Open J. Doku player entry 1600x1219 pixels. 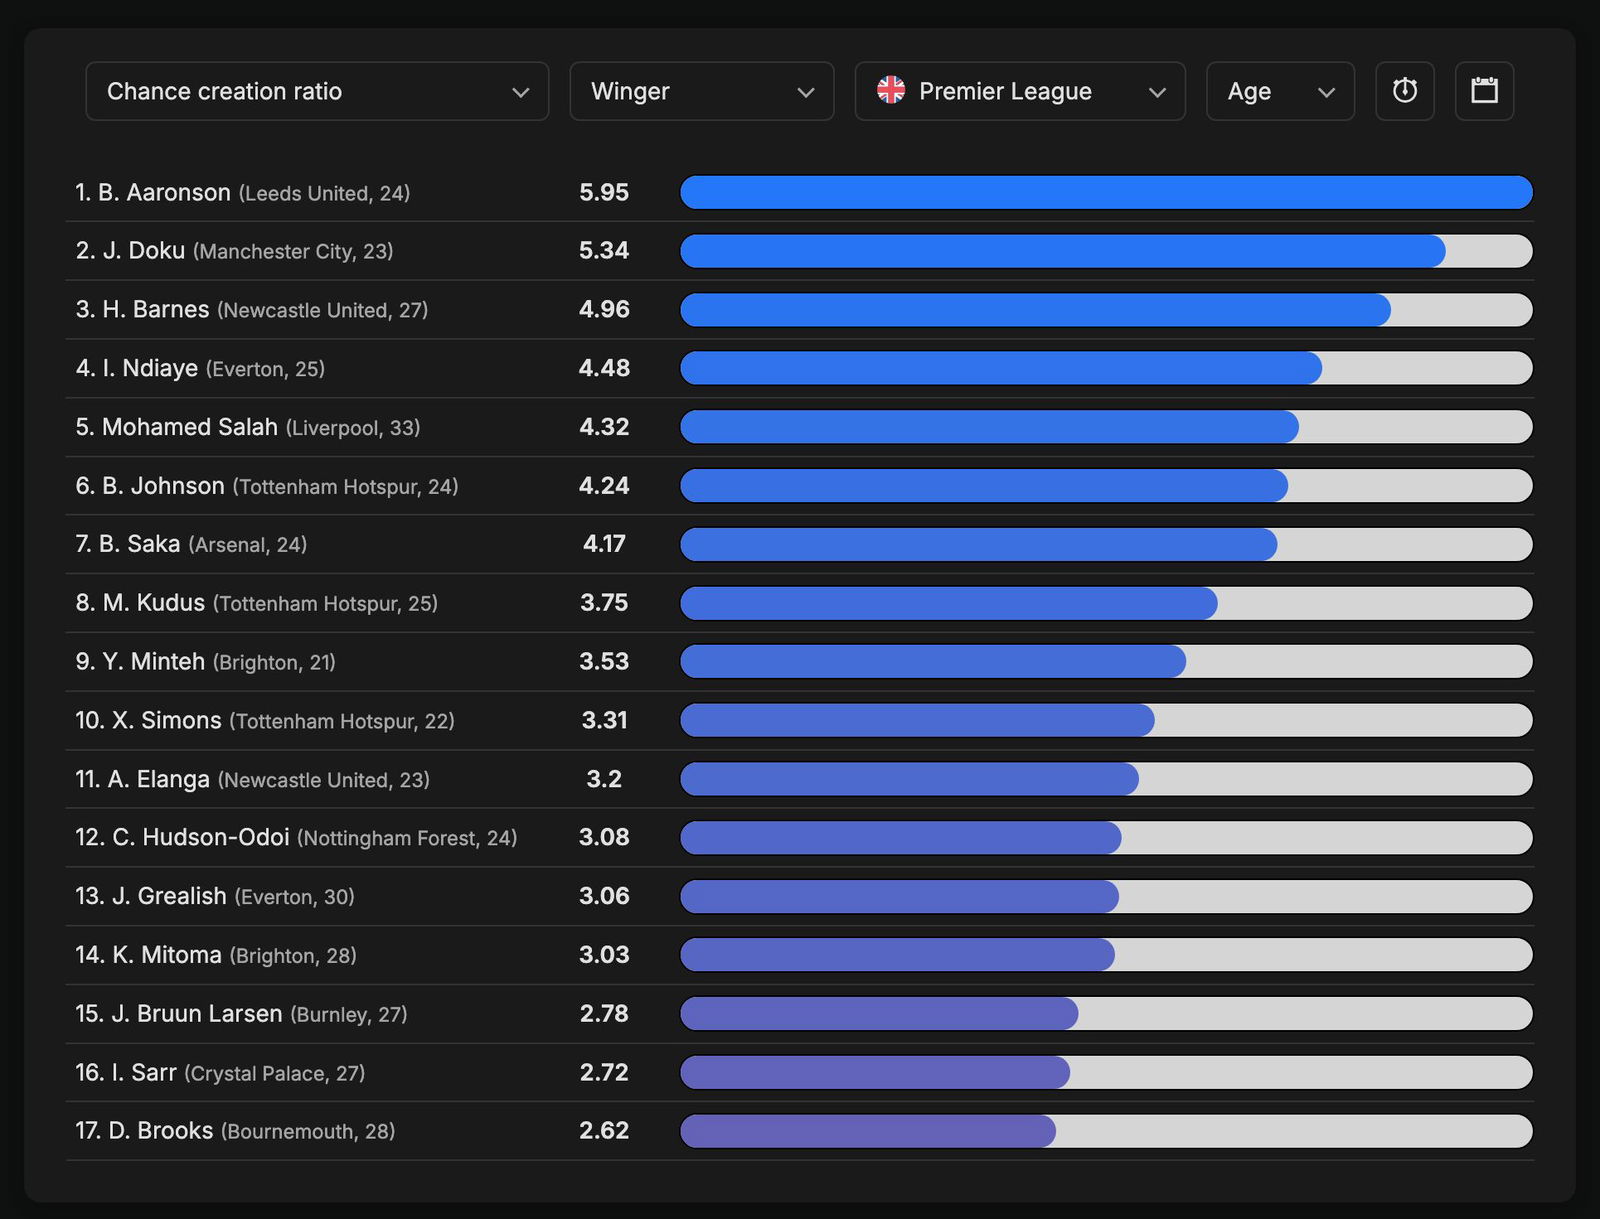(x=144, y=251)
